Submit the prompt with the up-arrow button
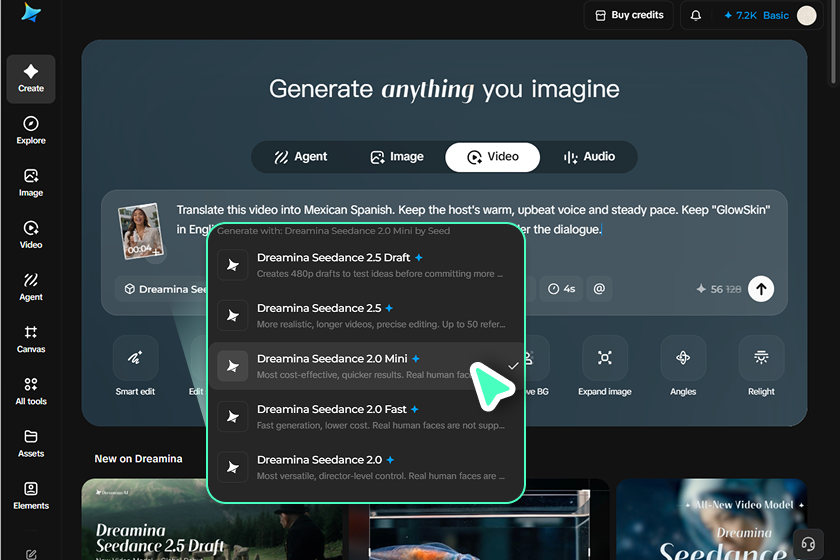 761,289
